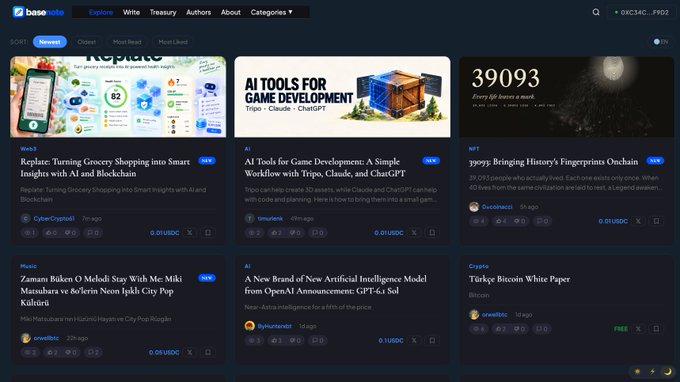
Task: Select the moon dark theme option
Action: pyautogui.click(x=667, y=371)
